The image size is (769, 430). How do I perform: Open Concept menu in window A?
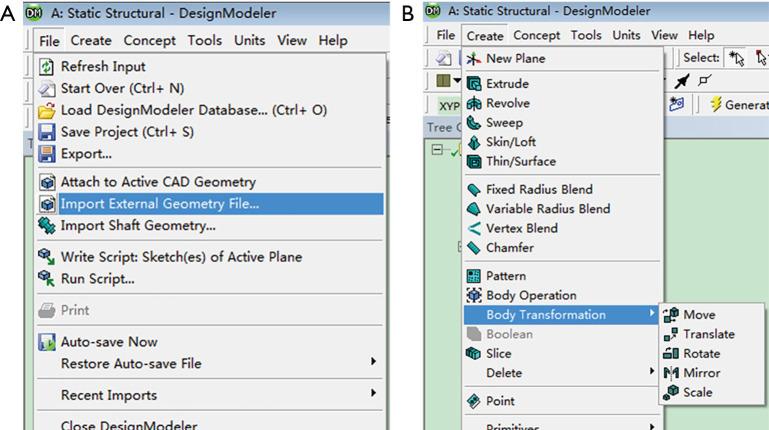point(150,41)
